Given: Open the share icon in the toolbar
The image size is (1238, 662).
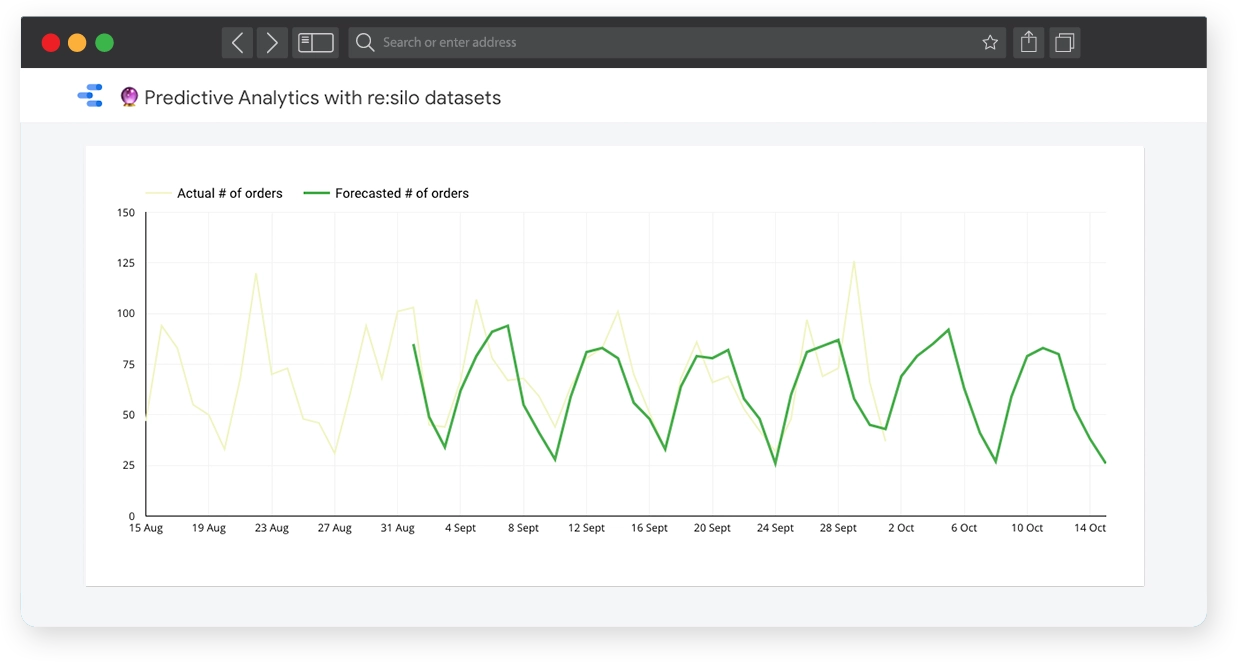Looking at the screenshot, I should tap(1028, 42).
